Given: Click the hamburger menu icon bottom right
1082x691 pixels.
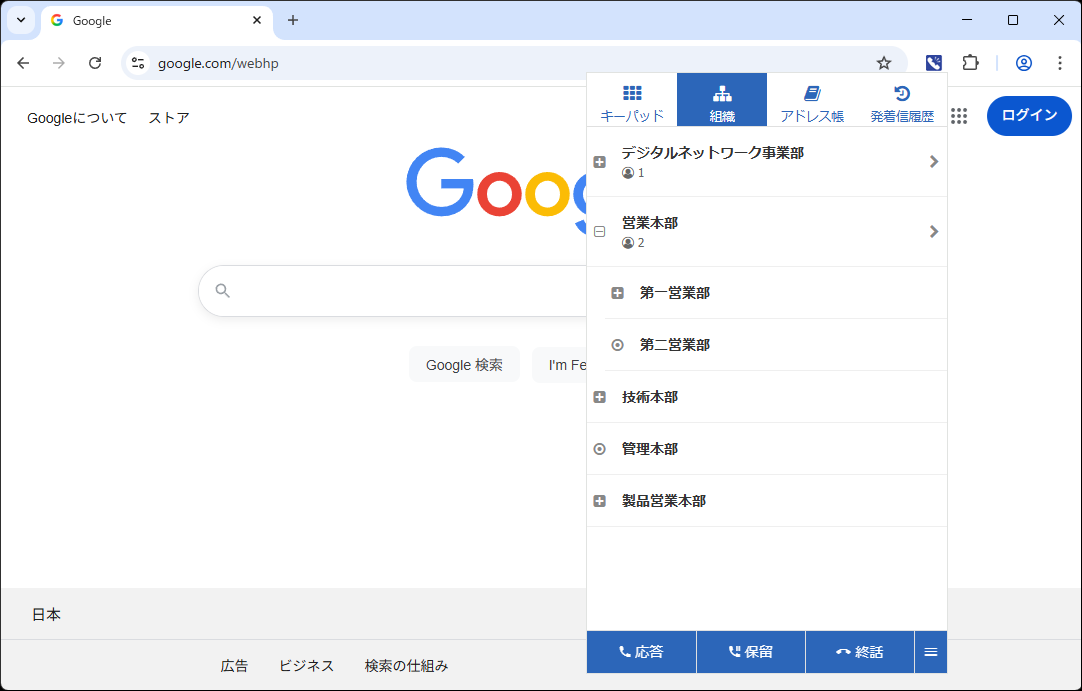Looking at the screenshot, I should click(x=930, y=651).
